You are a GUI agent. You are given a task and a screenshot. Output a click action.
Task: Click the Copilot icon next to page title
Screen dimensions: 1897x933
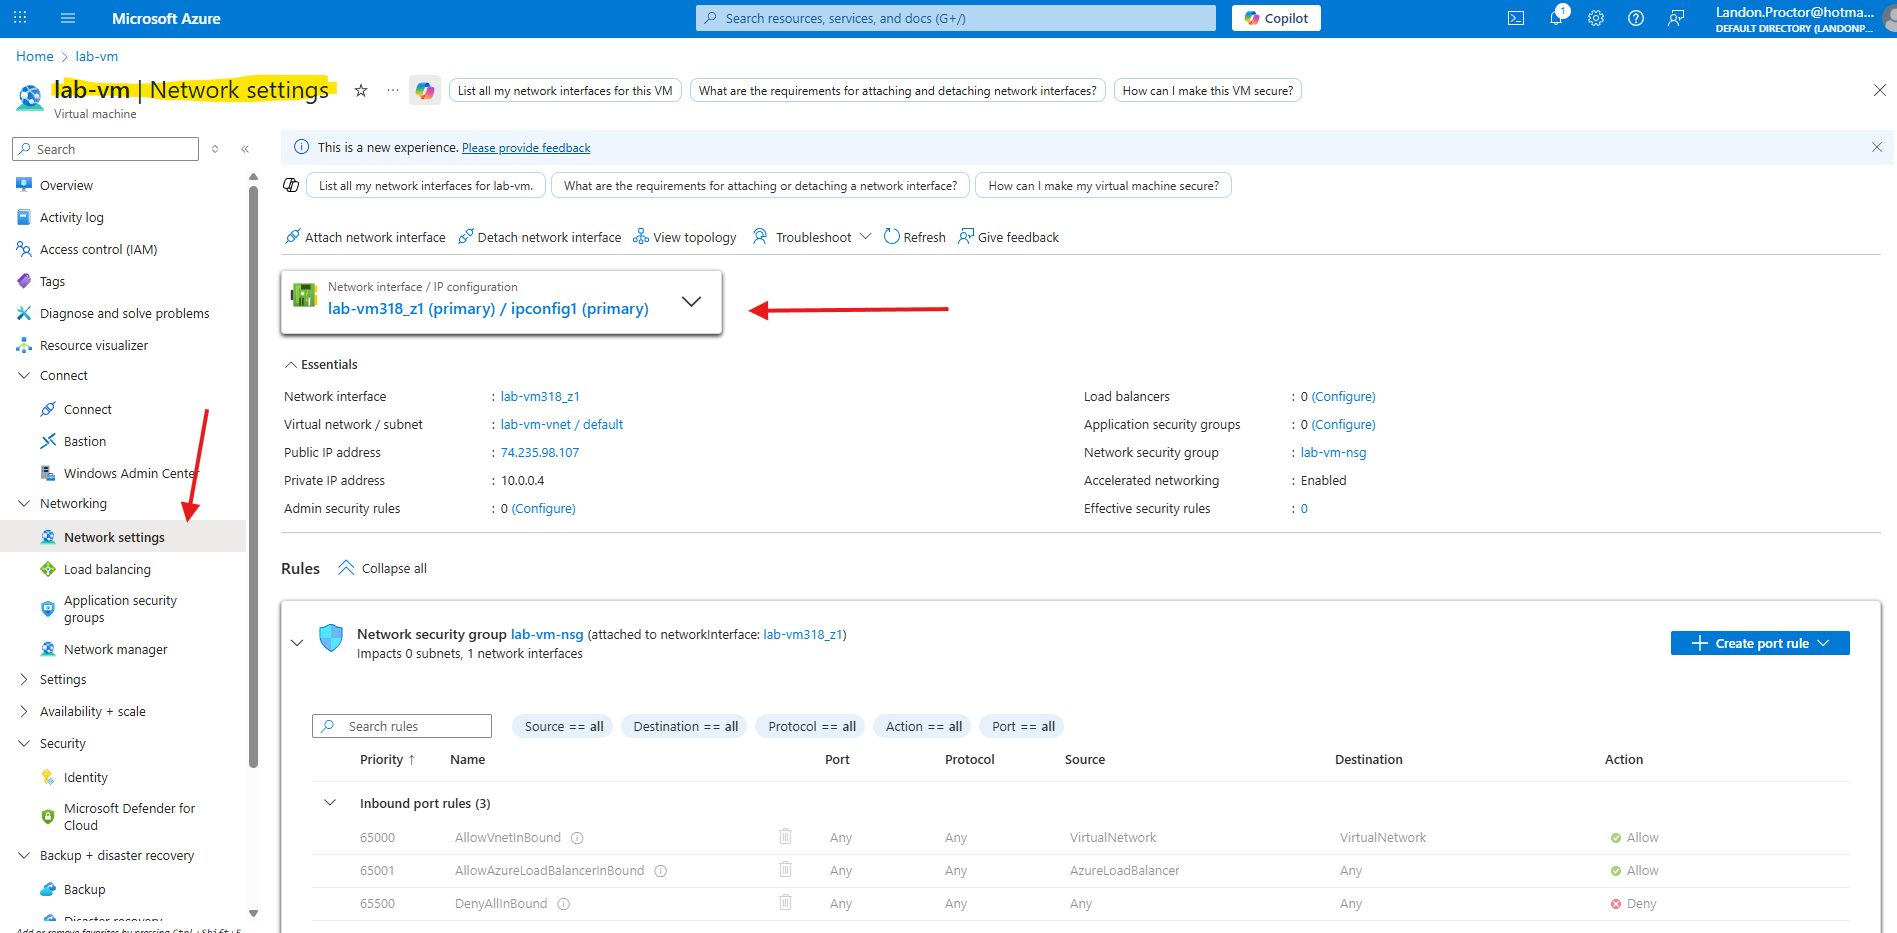[425, 90]
